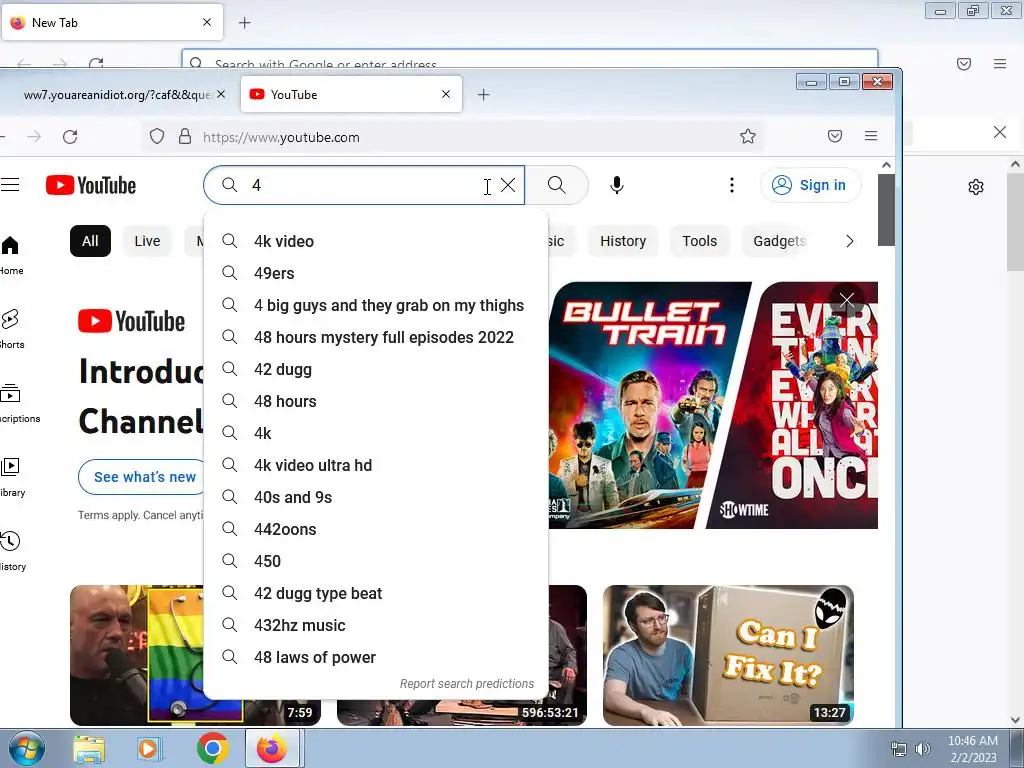The width and height of the screenshot is (1024, 768).
Task: Click the padlock site info icon
Action: (x=185, y=136)
